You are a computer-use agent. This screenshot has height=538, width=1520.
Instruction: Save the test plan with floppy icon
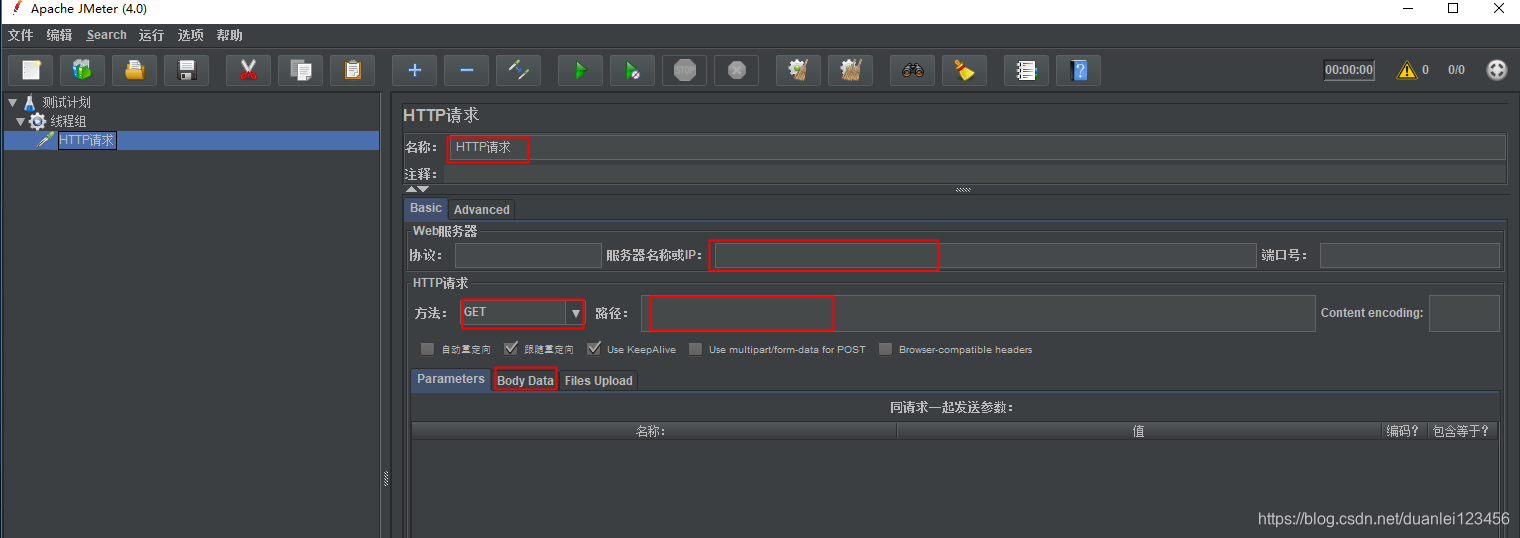coord(186,70)
